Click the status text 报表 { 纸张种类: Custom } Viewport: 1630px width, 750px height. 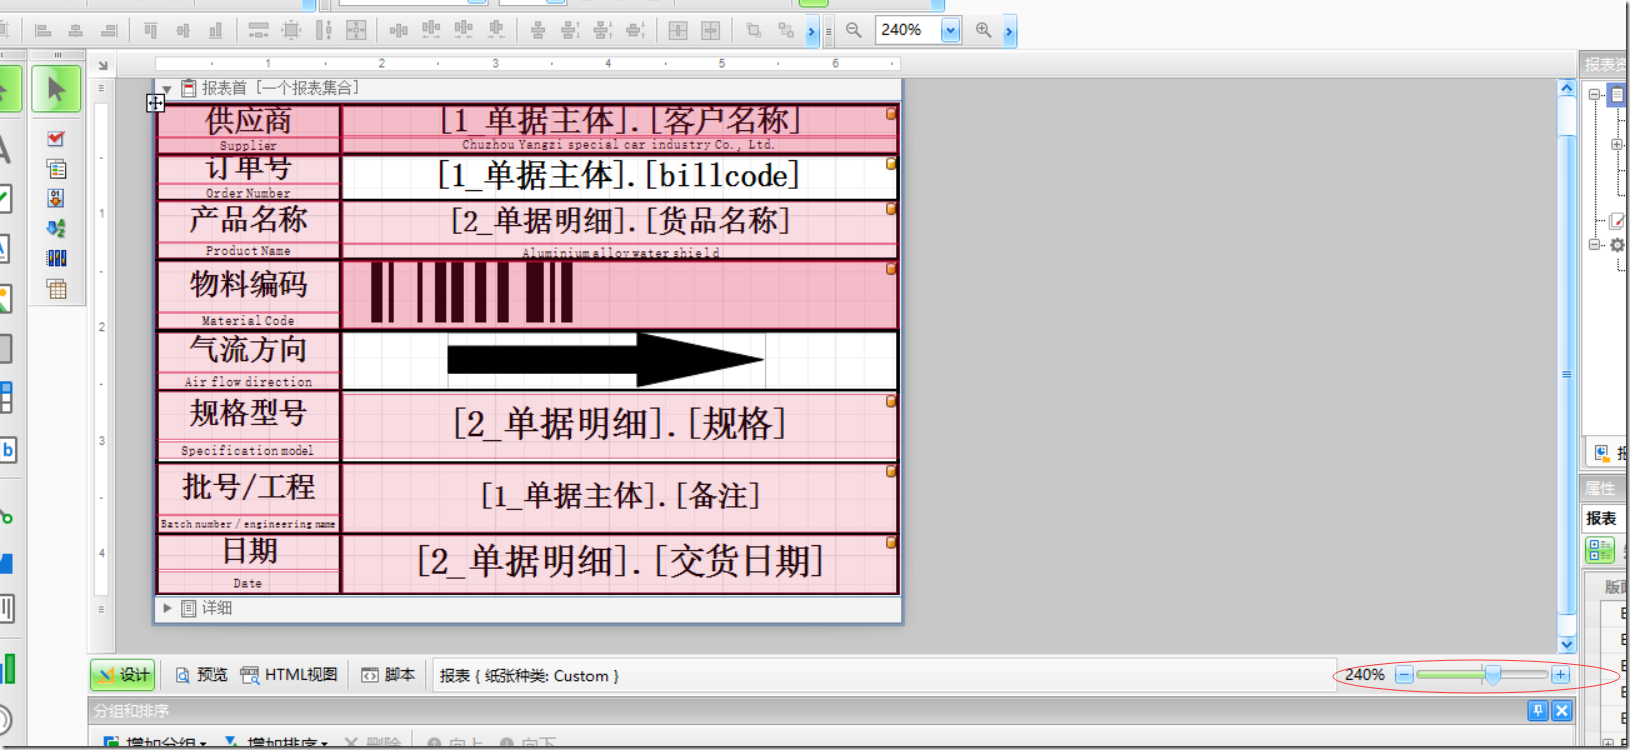tap(529, 676)
